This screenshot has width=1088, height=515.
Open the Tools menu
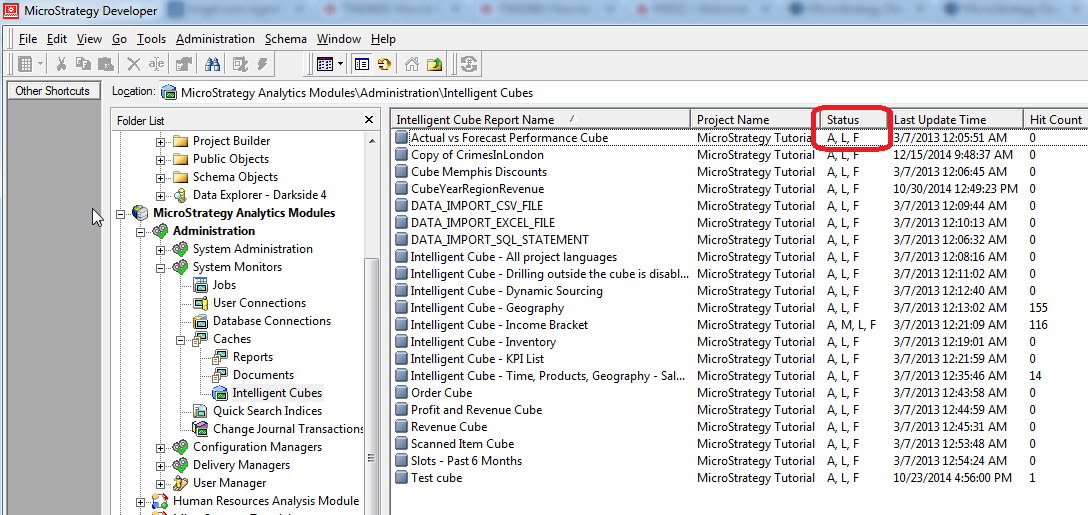[151, 39]
